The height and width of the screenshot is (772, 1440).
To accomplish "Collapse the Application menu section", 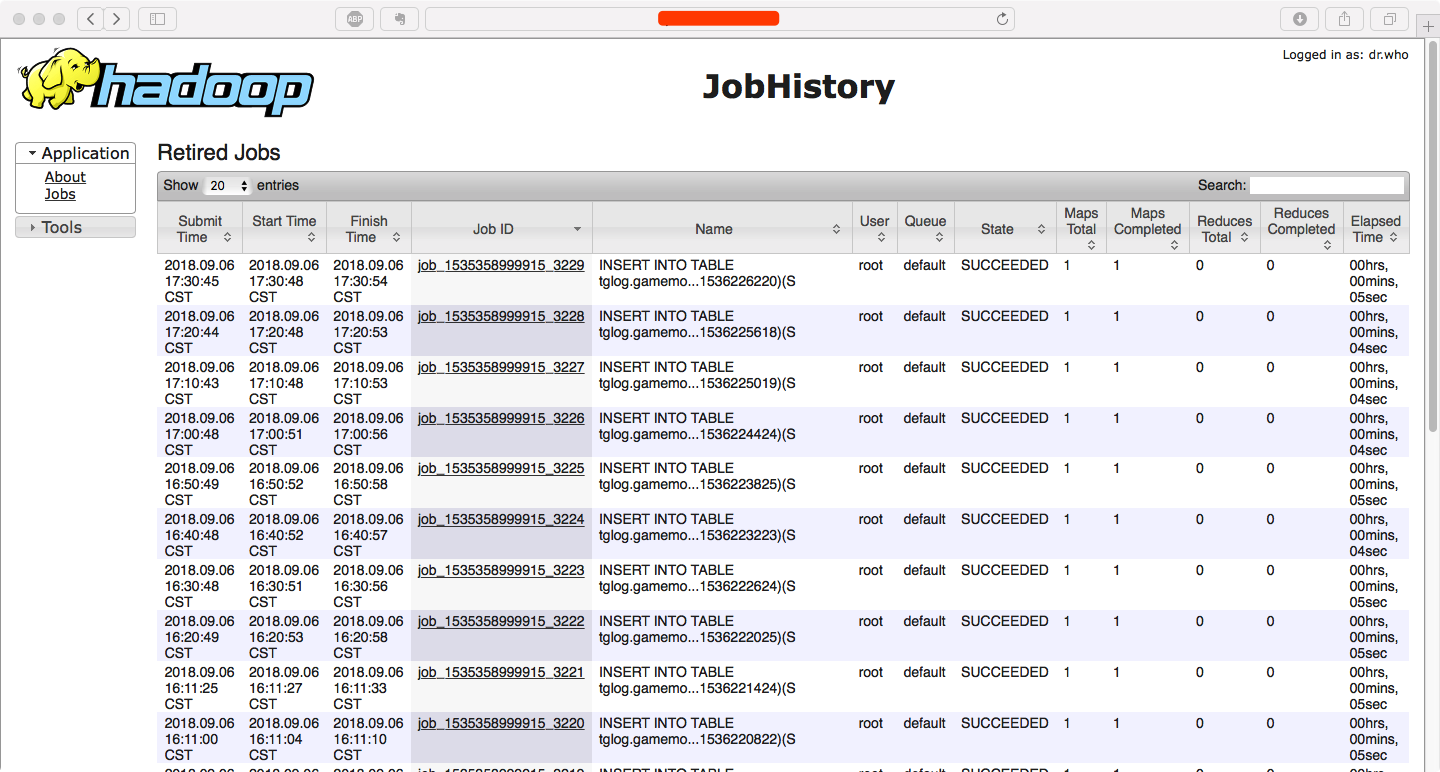I will (x=76, y=153).
